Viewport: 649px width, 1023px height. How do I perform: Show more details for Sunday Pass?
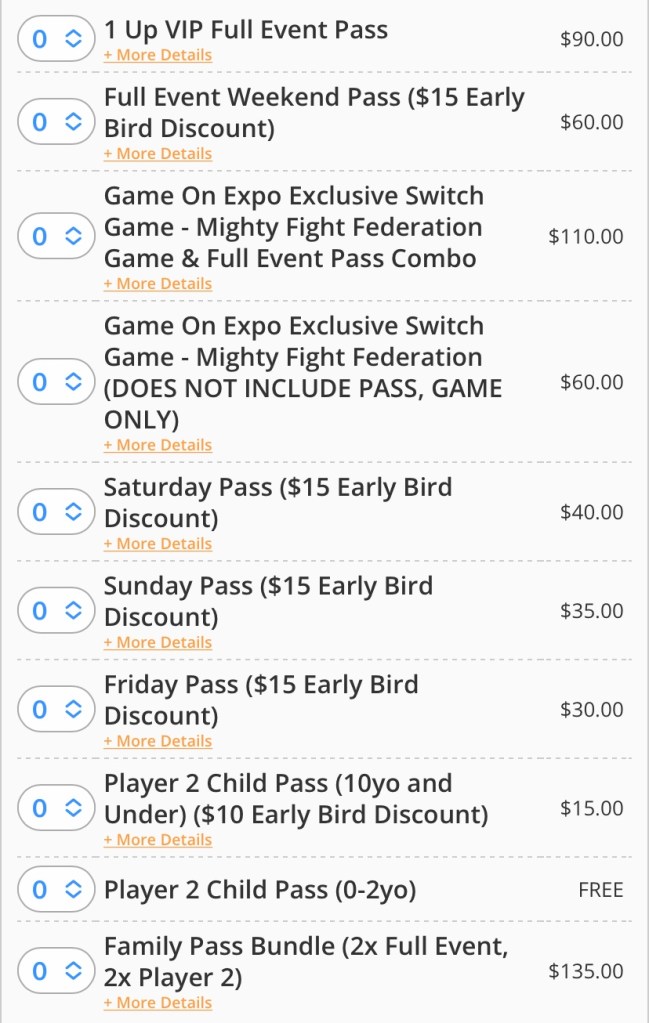[x=158, y=642]
